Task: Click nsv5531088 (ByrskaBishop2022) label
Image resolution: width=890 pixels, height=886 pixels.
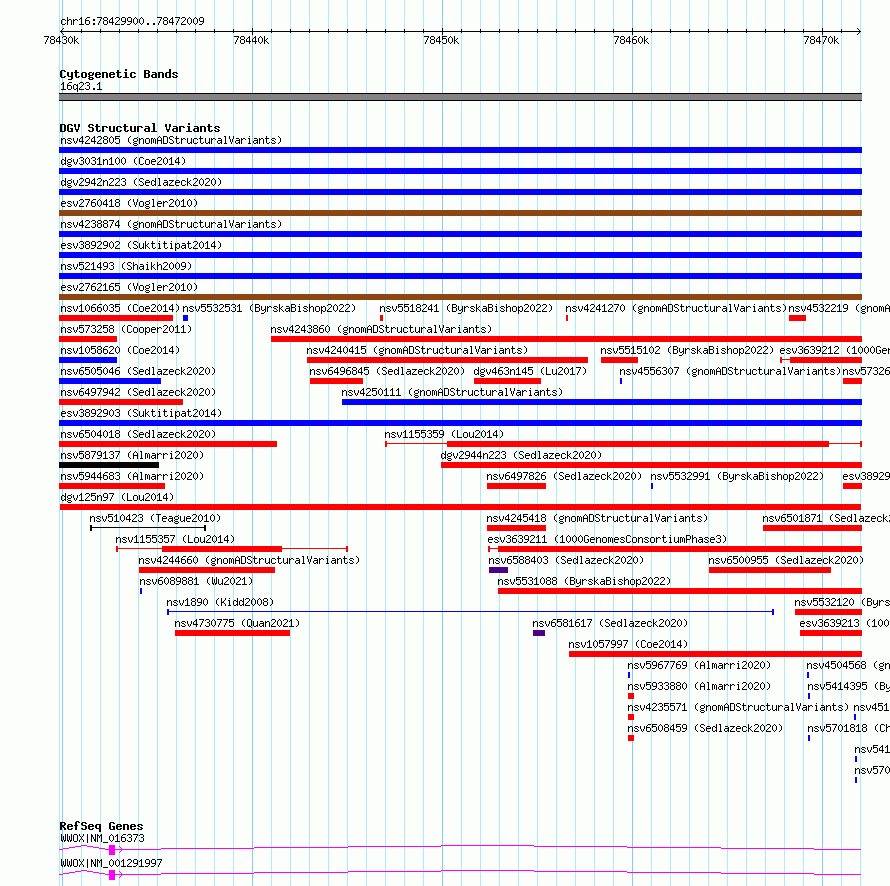Action: (x=584, y=581)
